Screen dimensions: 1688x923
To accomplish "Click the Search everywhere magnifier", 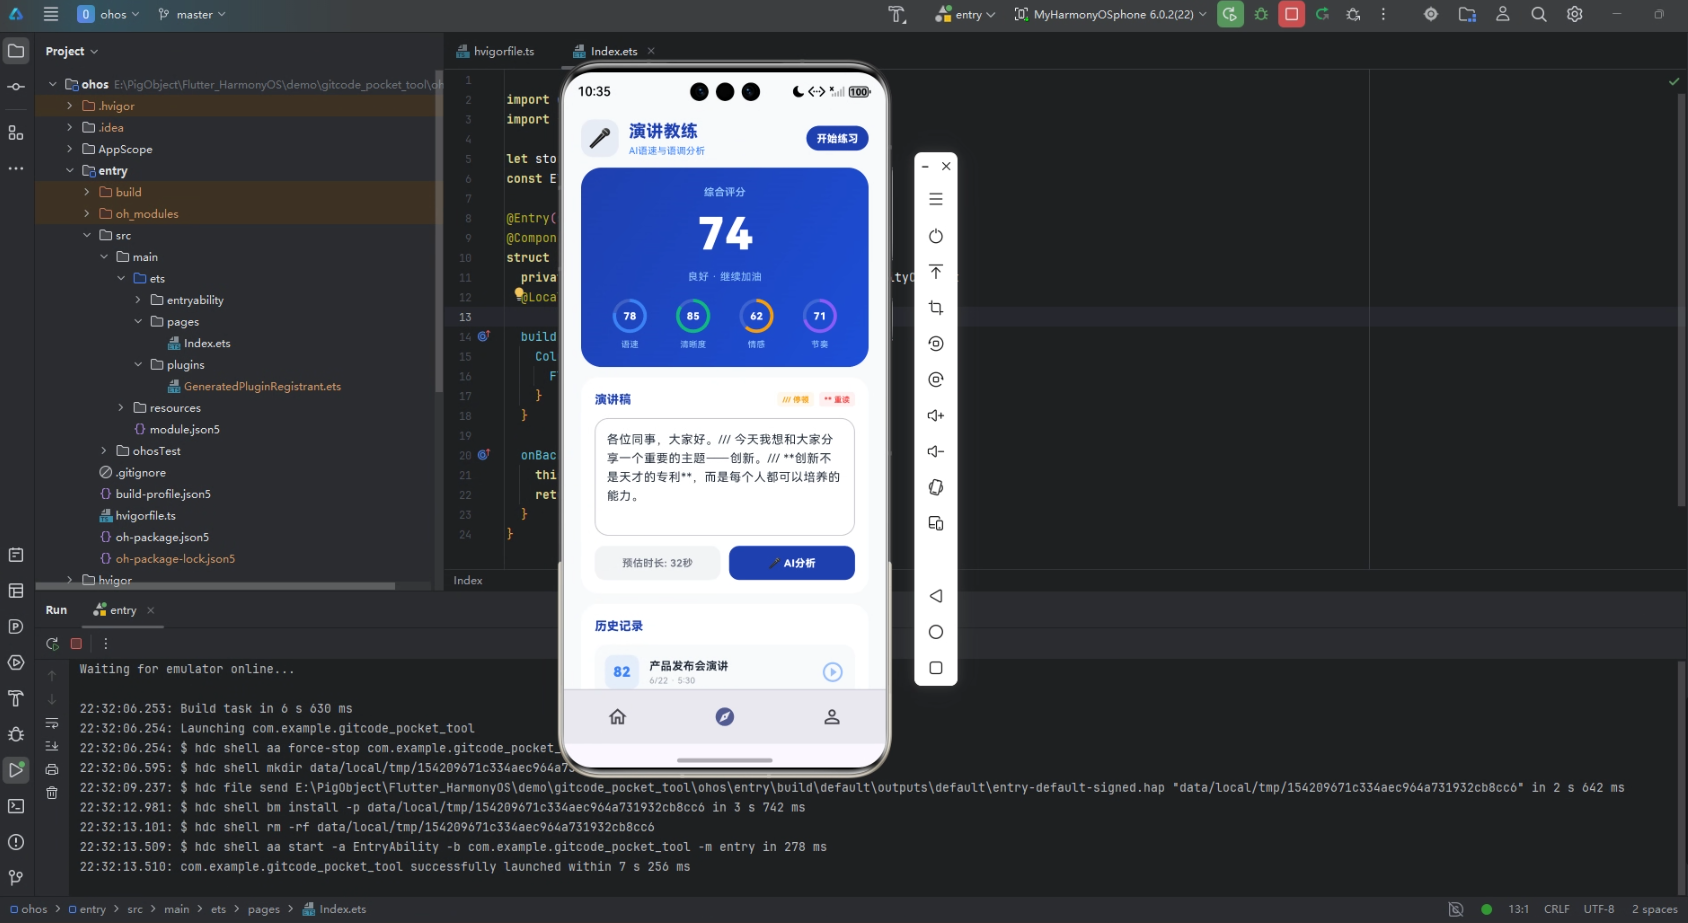I will [x=1538, y=14].
